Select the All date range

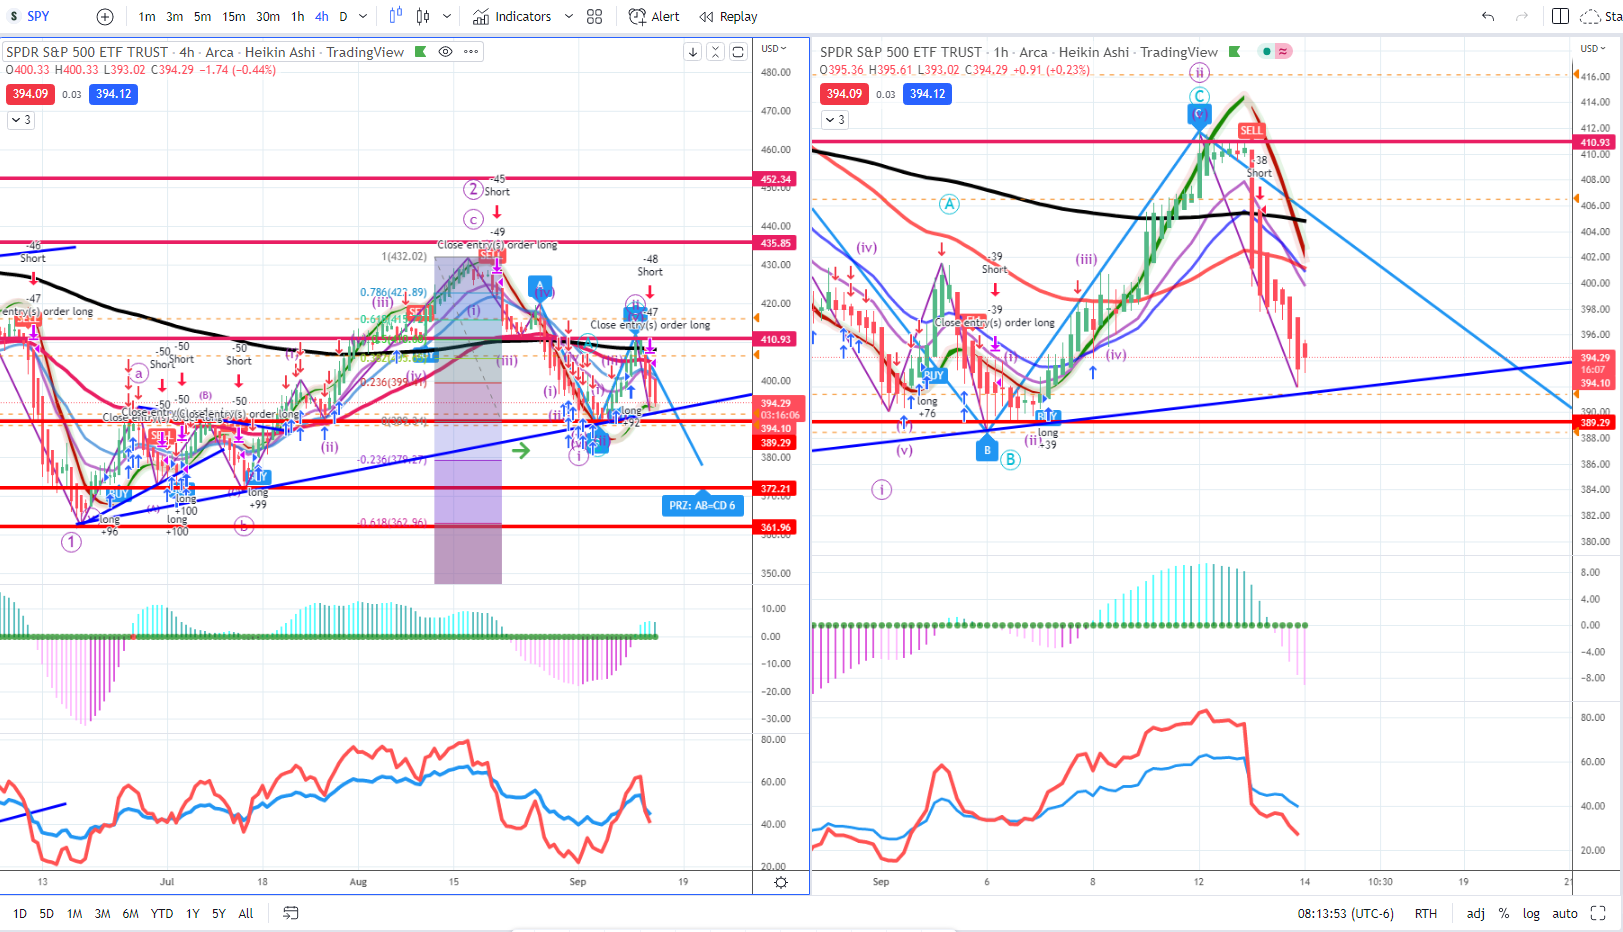[x=246, y=913]
